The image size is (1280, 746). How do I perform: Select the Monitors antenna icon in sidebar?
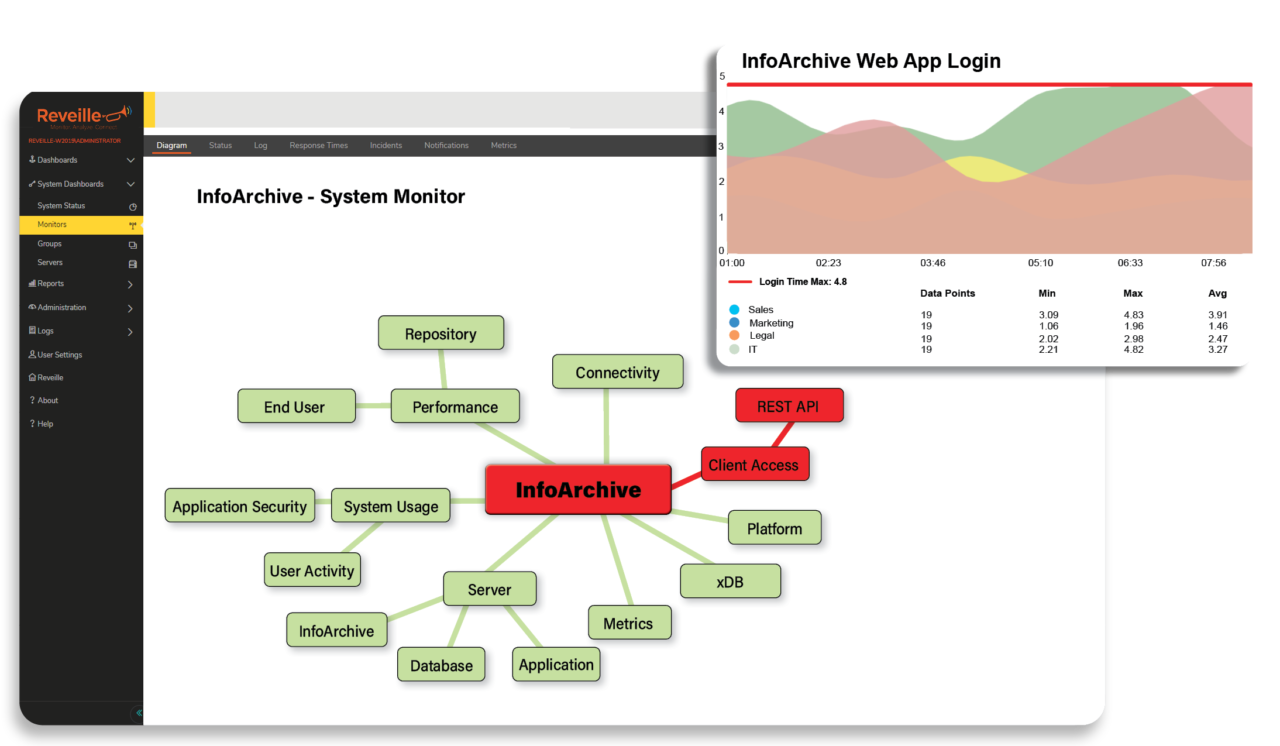tap(131, 225)
